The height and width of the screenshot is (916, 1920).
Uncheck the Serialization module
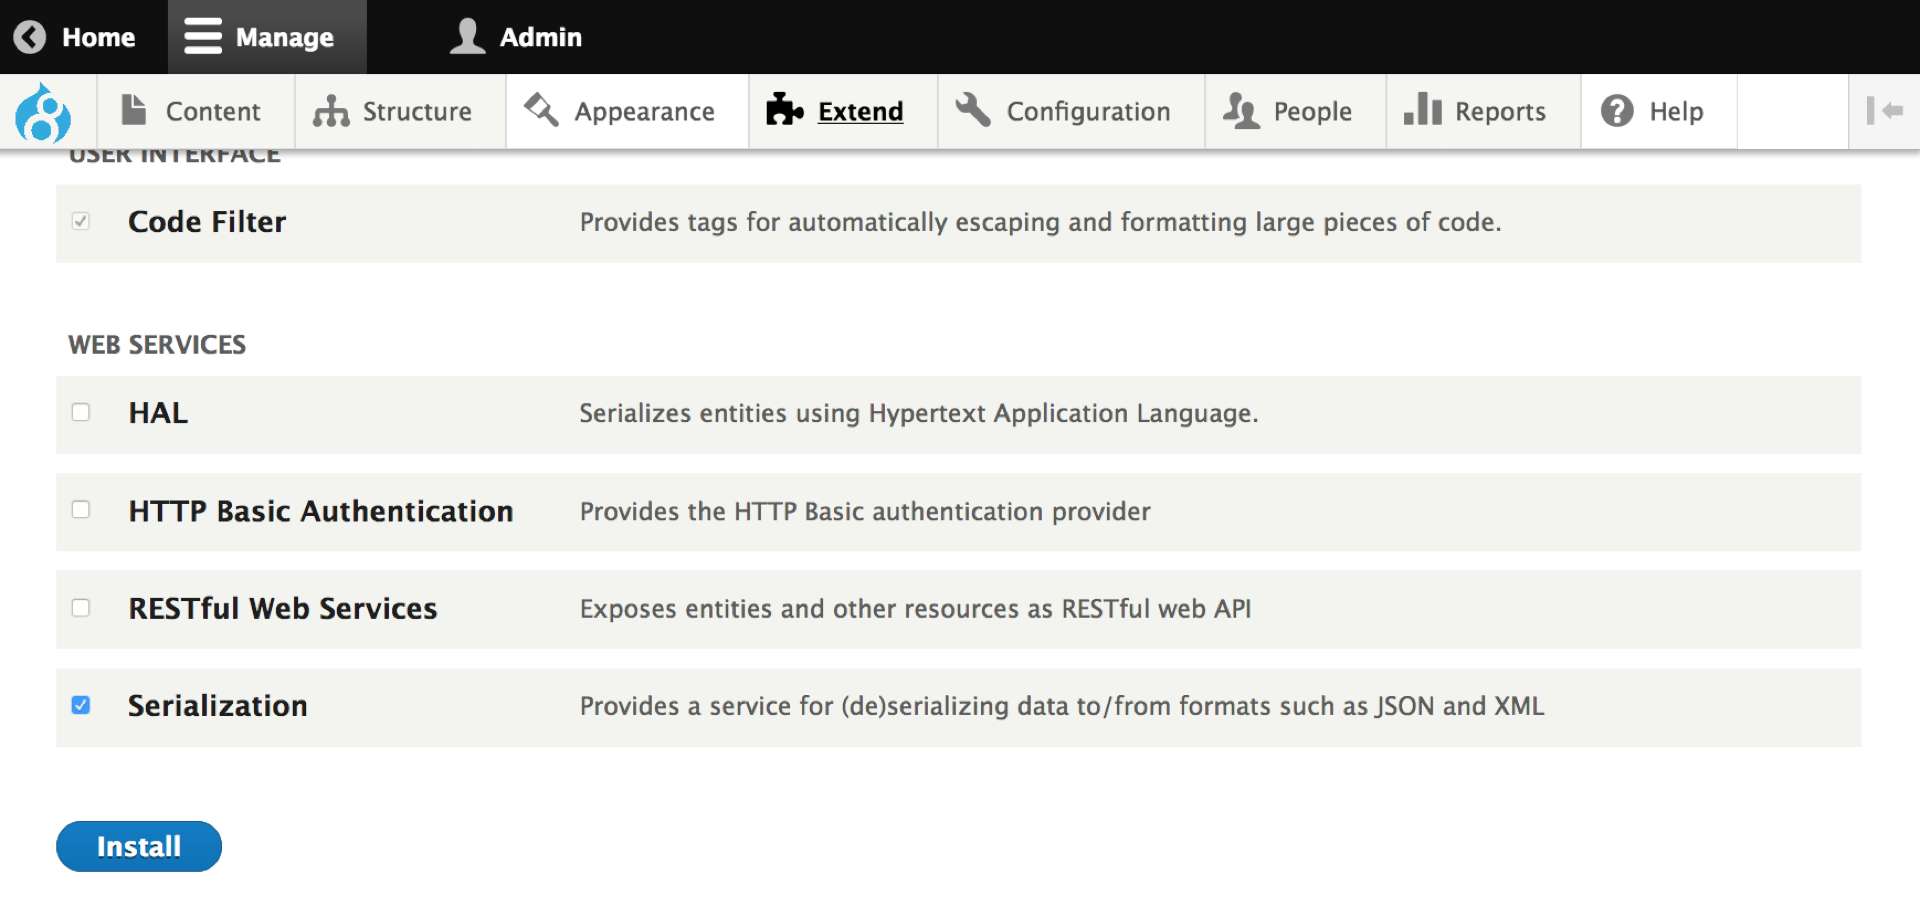click(81, 705)
